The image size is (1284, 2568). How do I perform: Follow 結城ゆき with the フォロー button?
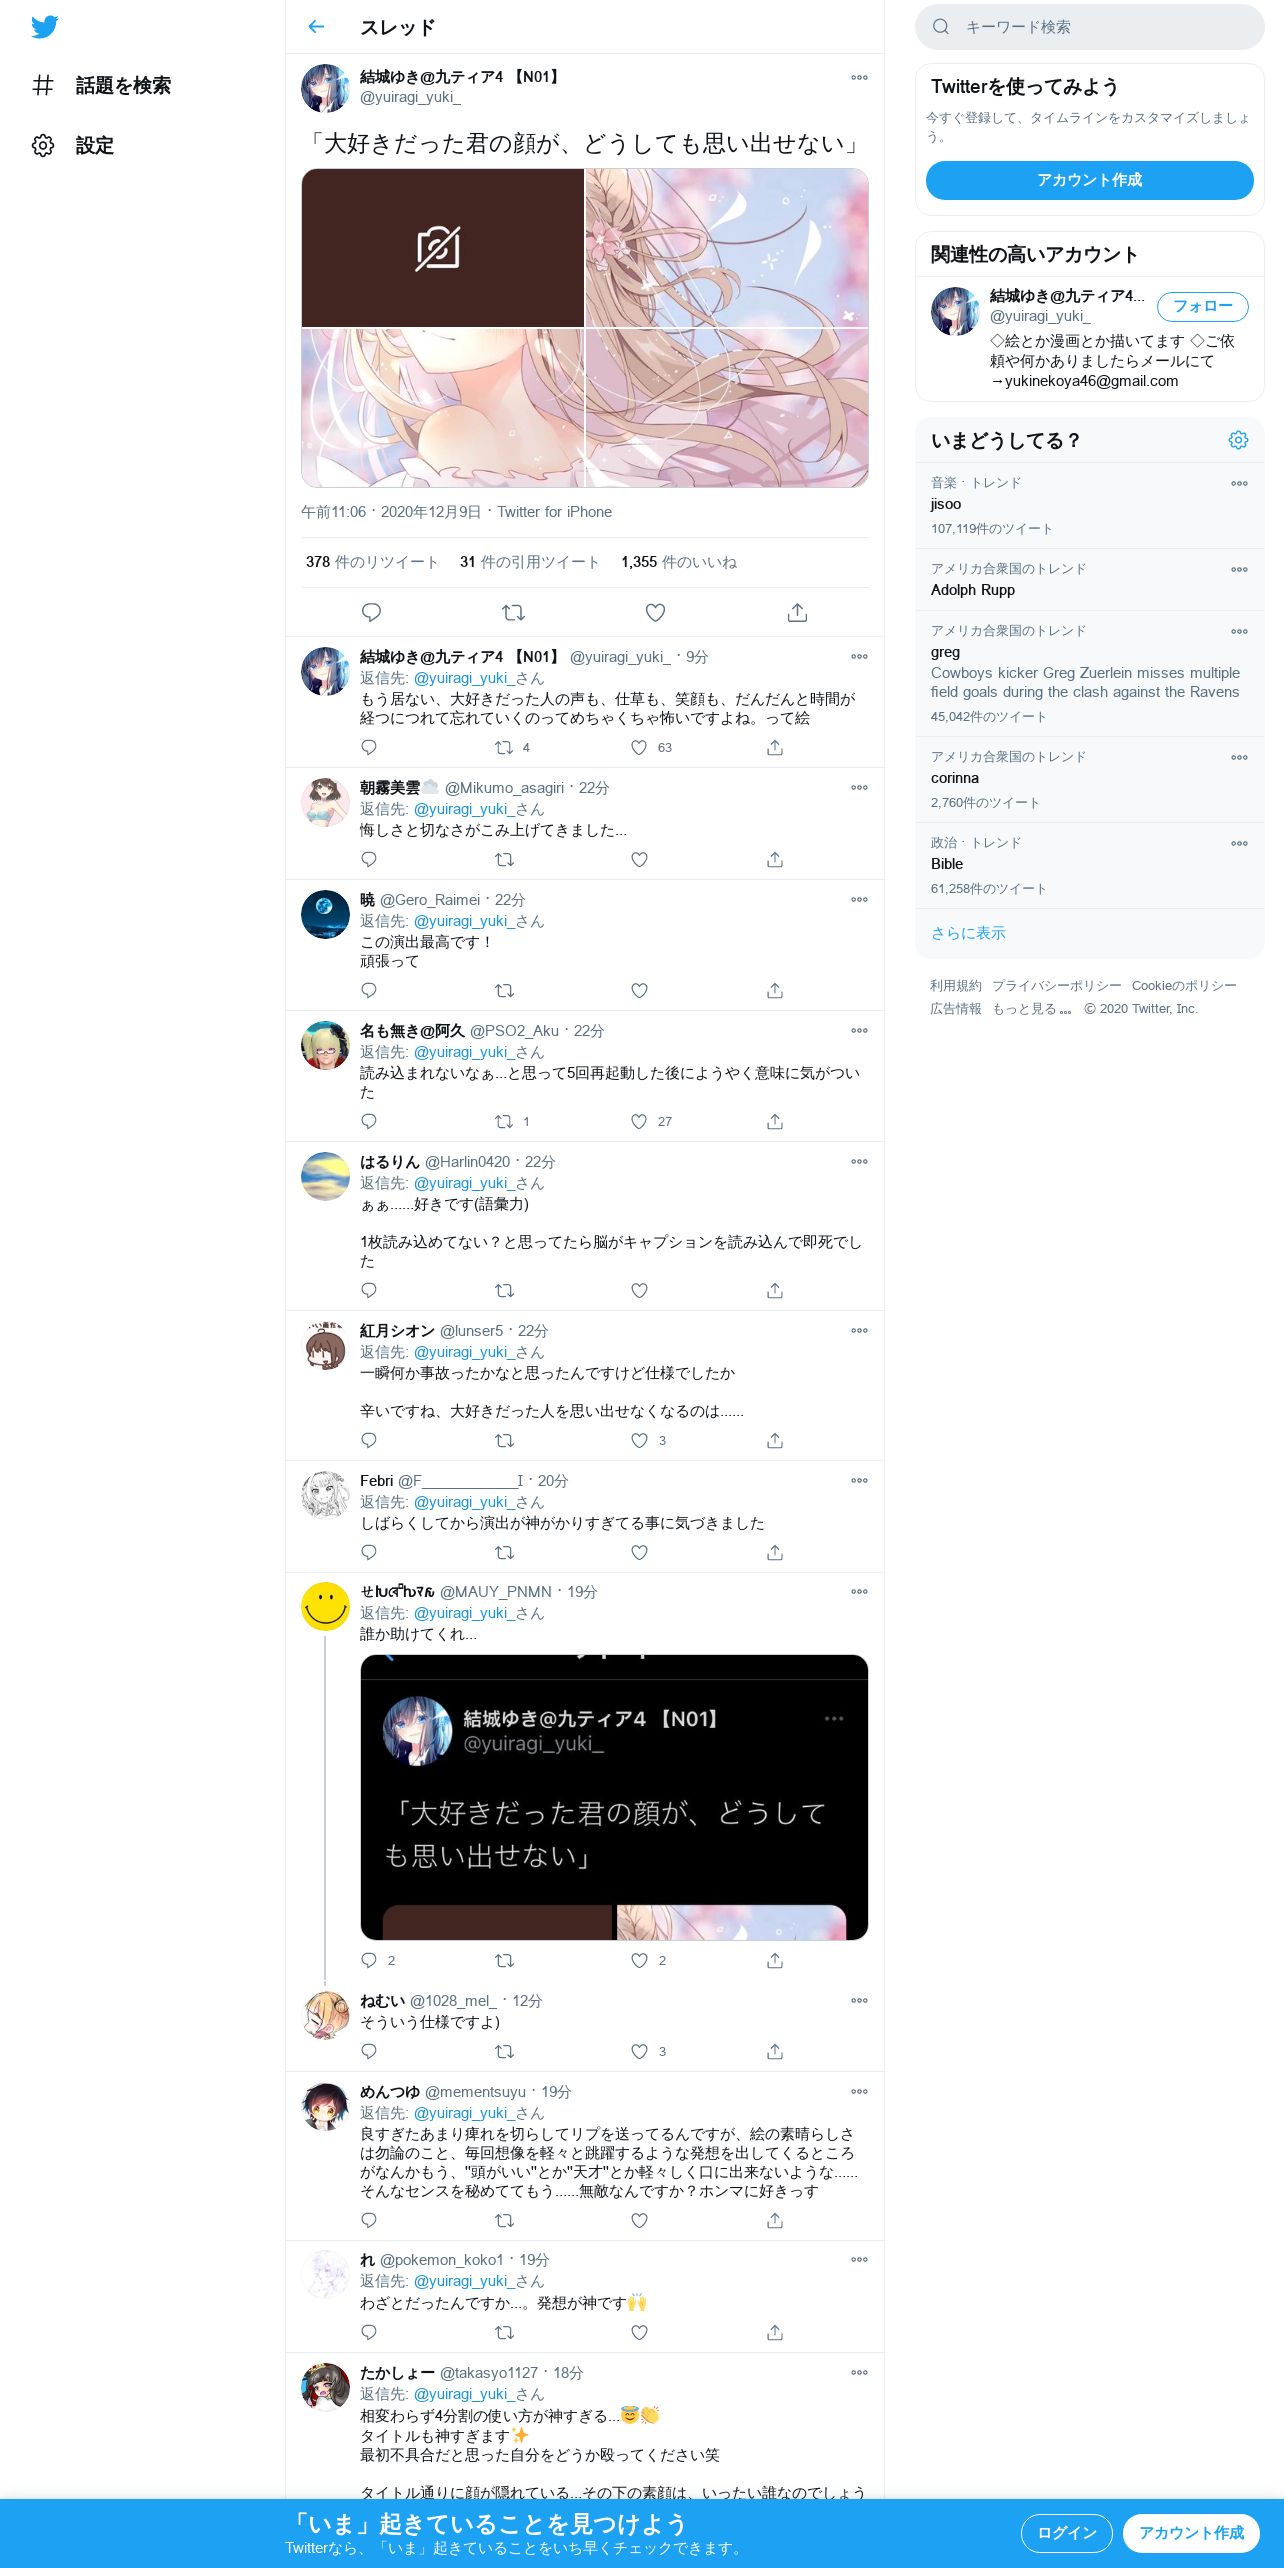1203,306
